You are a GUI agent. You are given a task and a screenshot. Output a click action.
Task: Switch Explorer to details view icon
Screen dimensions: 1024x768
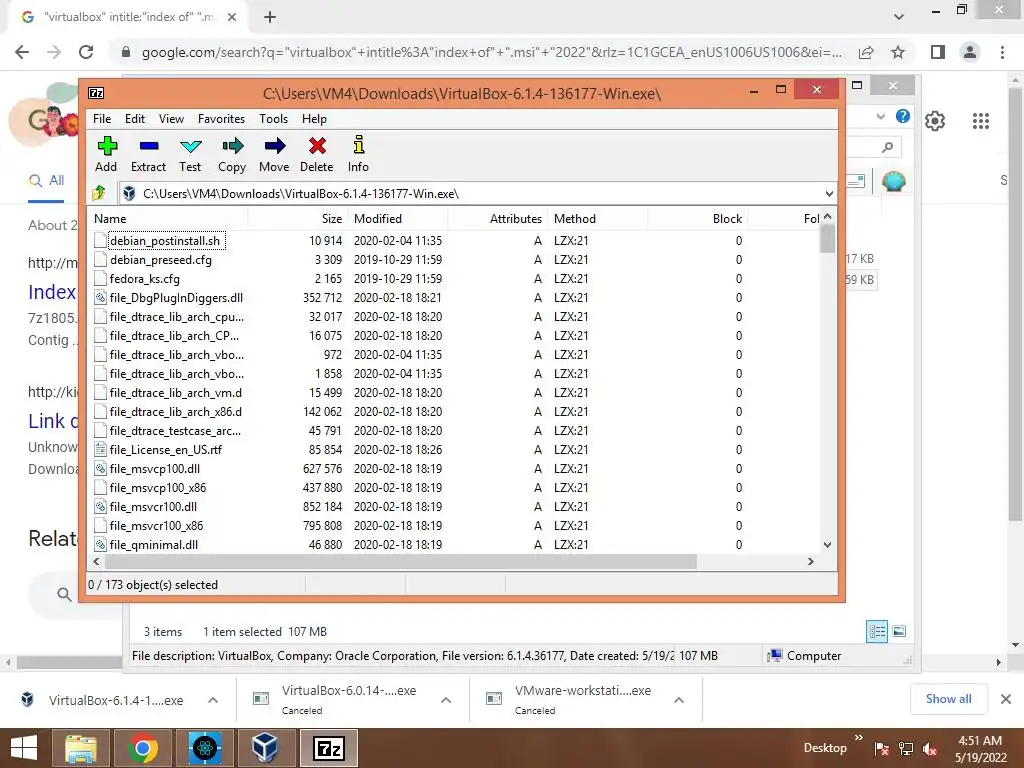click(x=877, y=631)
